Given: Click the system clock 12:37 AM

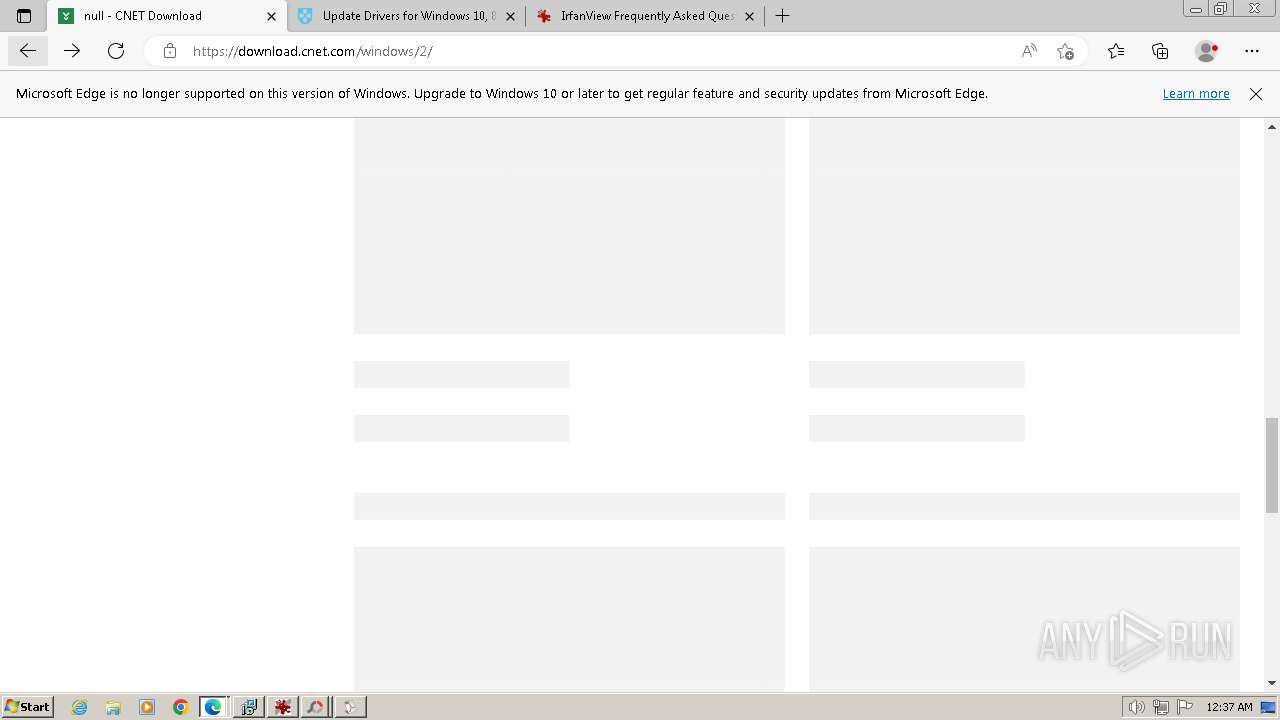Looking at the screenshot, I should coord(1229,707).
